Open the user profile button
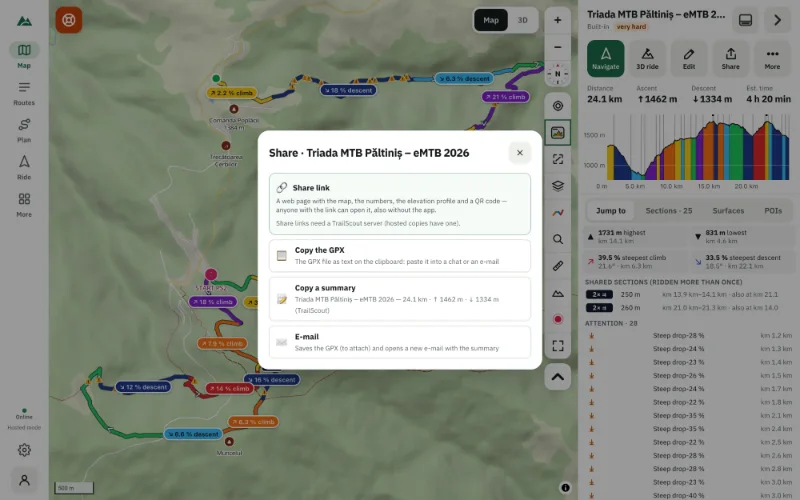Screen dimensions: 800x500 coord(24,480)
